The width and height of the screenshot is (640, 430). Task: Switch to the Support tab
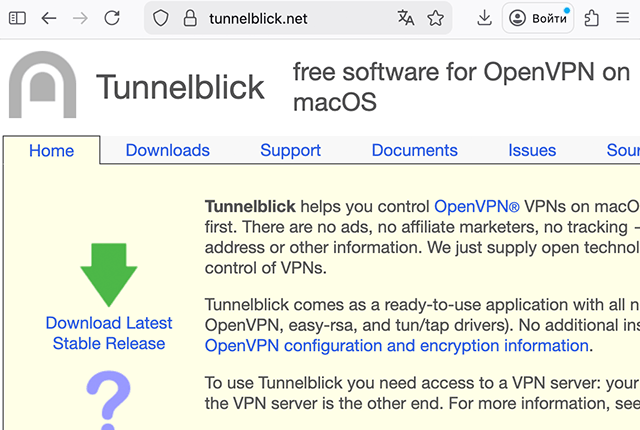290,150
